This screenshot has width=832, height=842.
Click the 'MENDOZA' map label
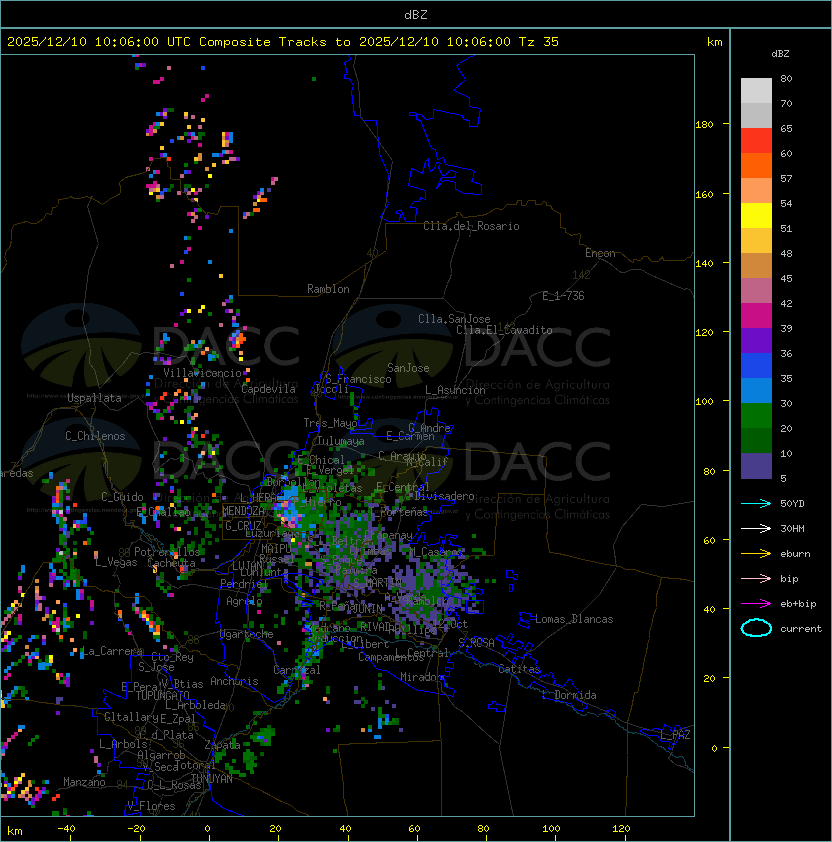[x=243, y=511]
